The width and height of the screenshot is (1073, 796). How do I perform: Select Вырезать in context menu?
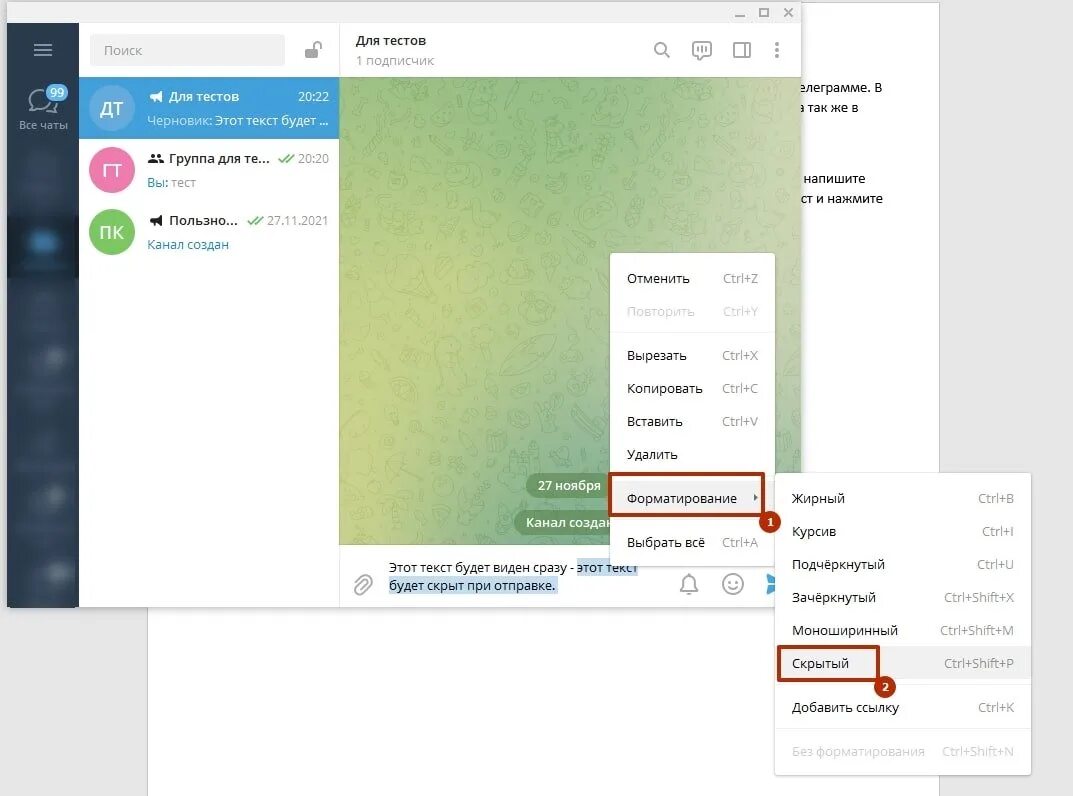tap(693, 355)
